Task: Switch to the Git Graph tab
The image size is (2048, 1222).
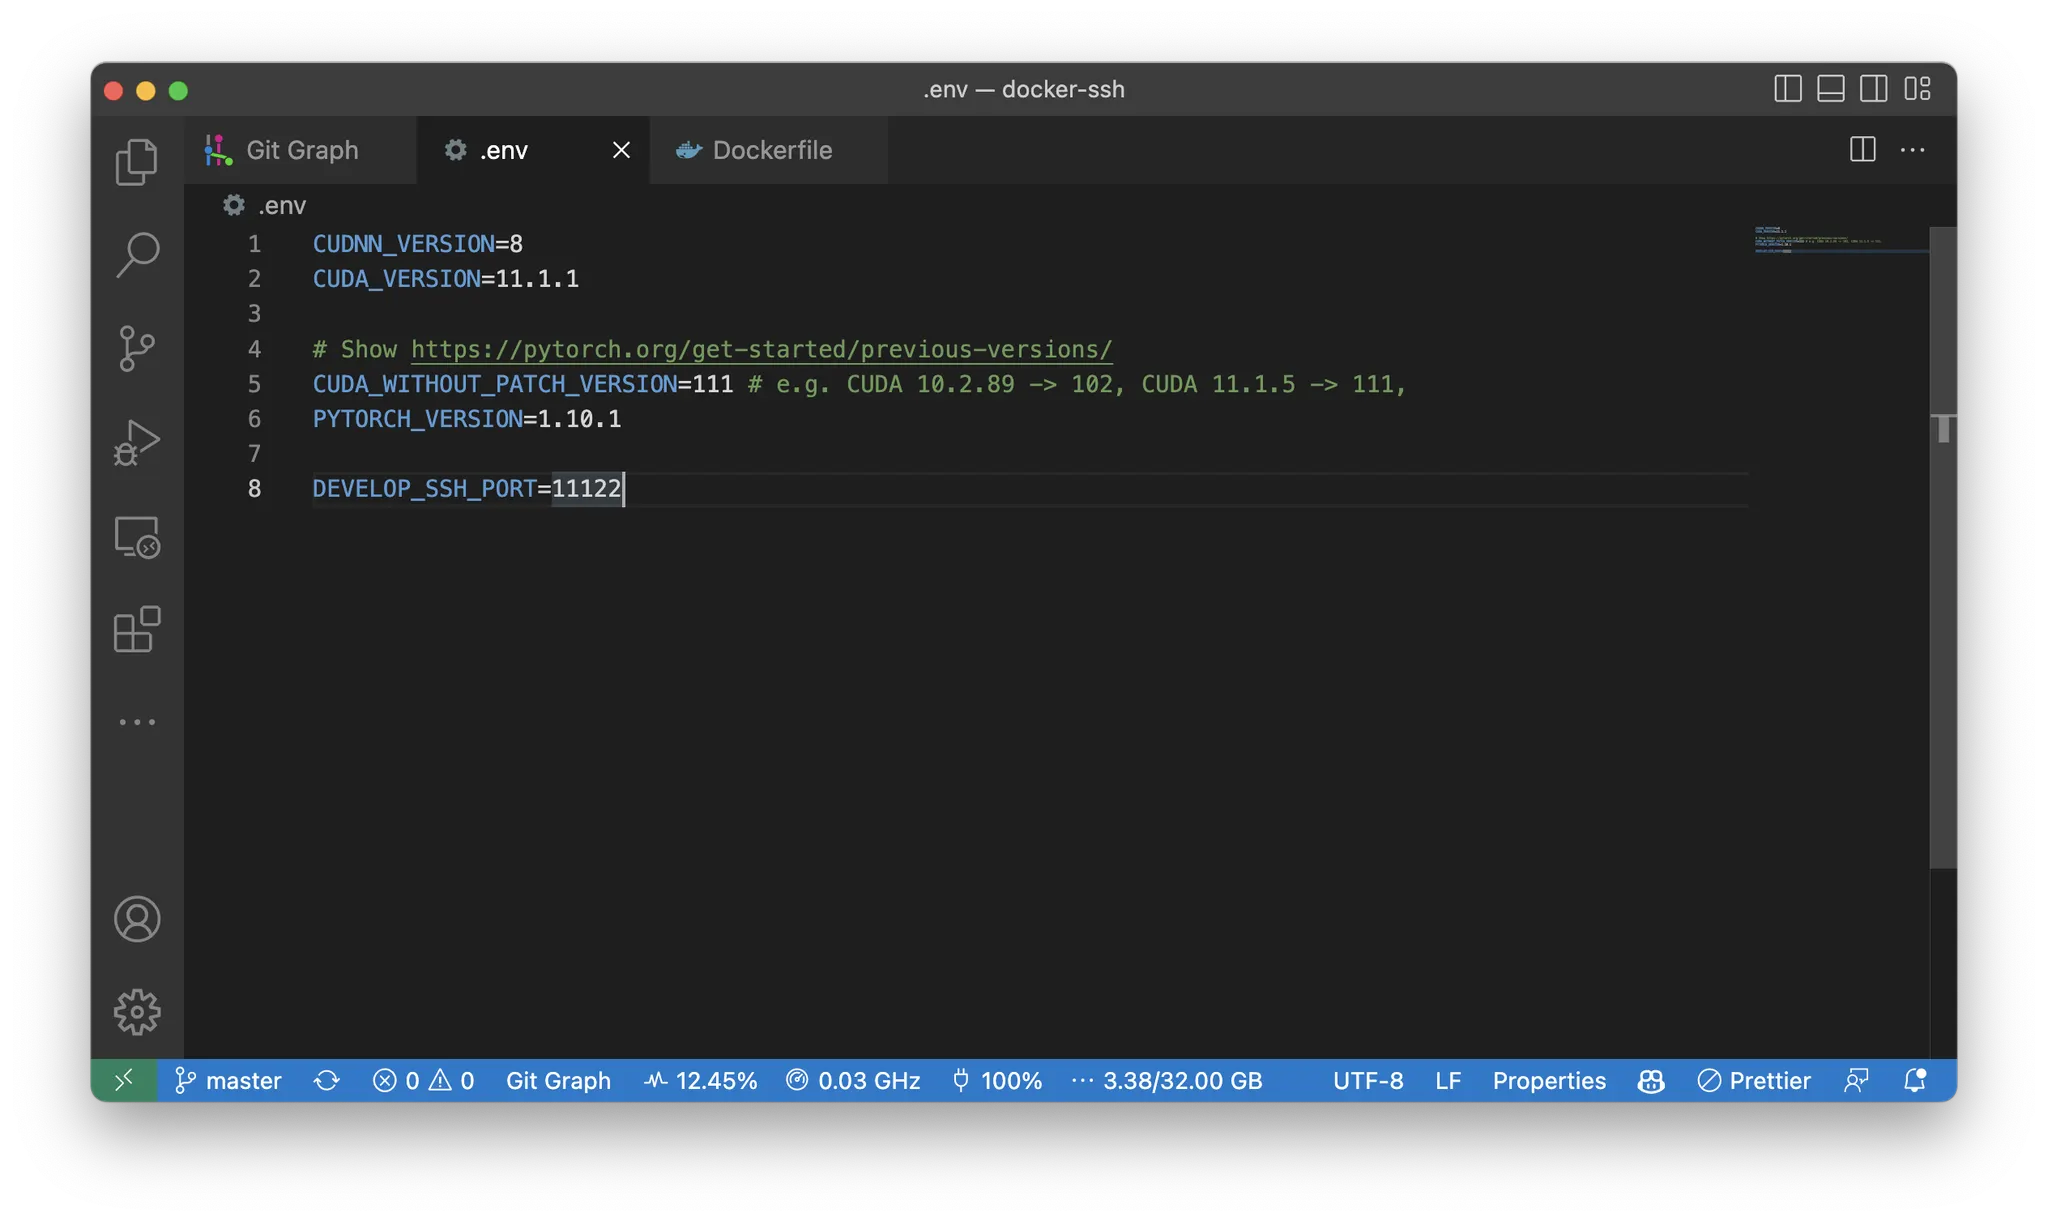Action: 300,150
